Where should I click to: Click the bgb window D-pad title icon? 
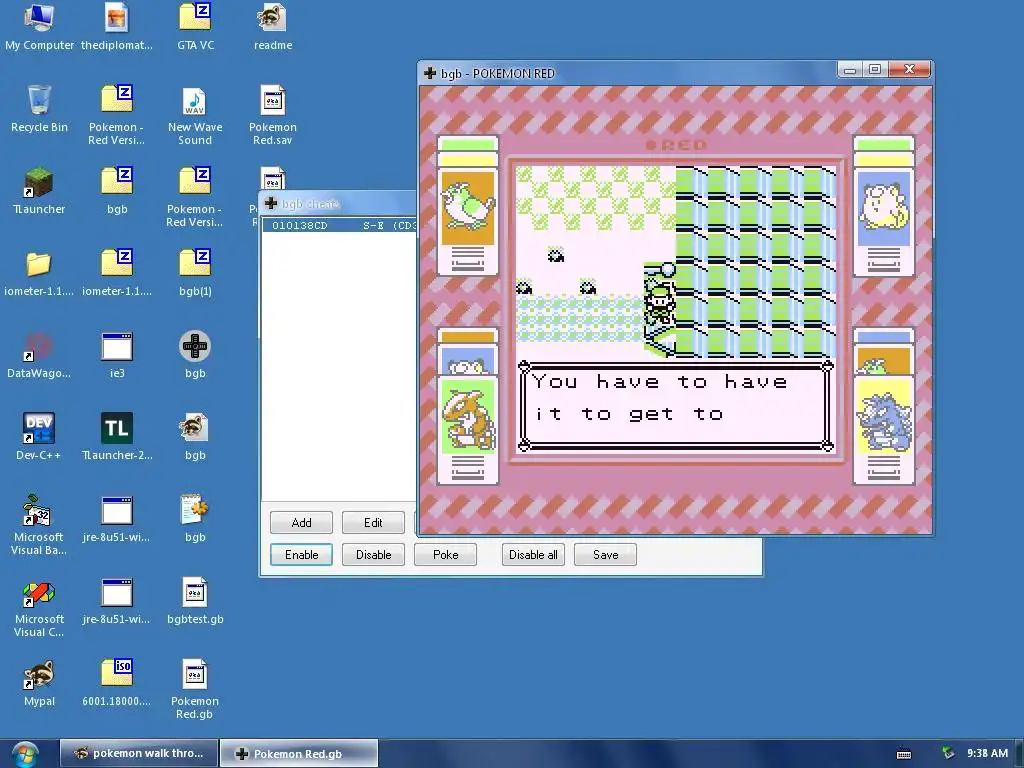point(430,73)
